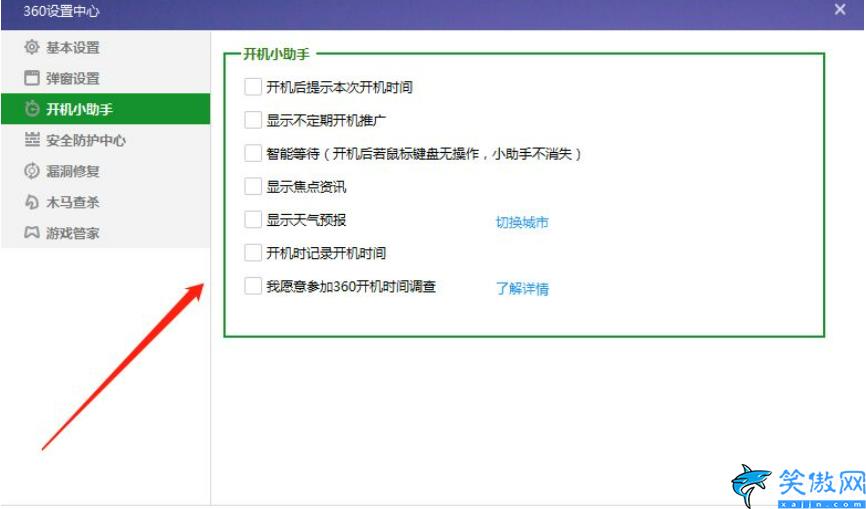Tick the 显示不定期开机推广 checkbox
Image resolution: width=866 pixels, height=509 pixels.
click(x=253, y=120)
